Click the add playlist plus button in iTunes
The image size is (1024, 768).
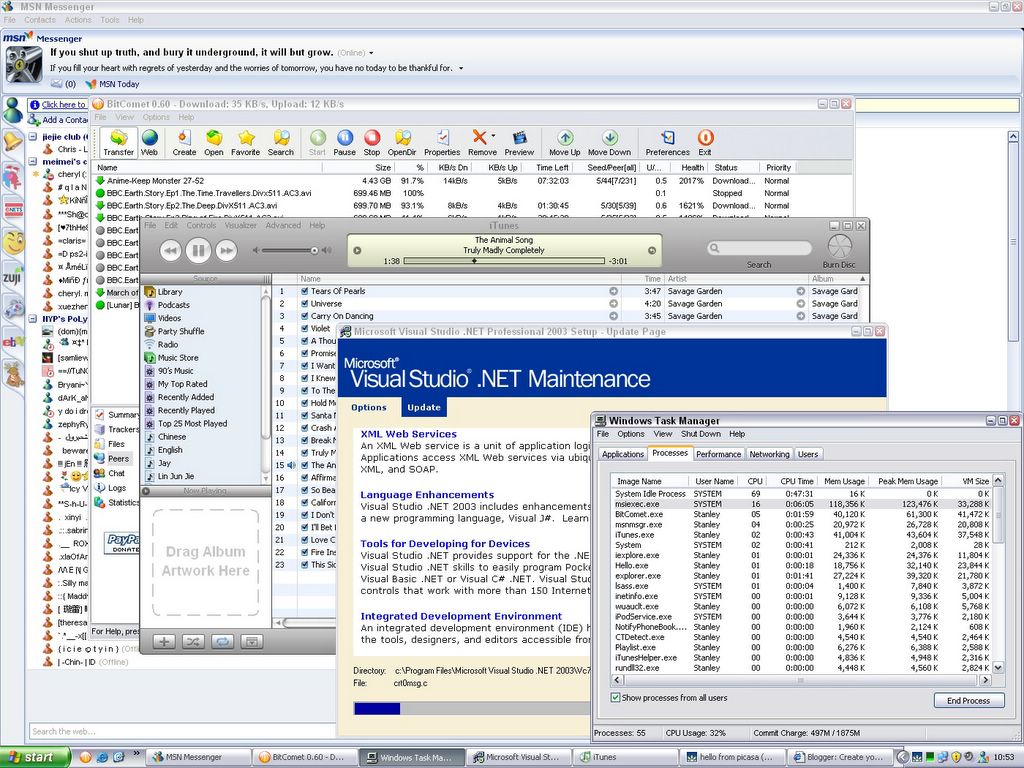[164, 641]
